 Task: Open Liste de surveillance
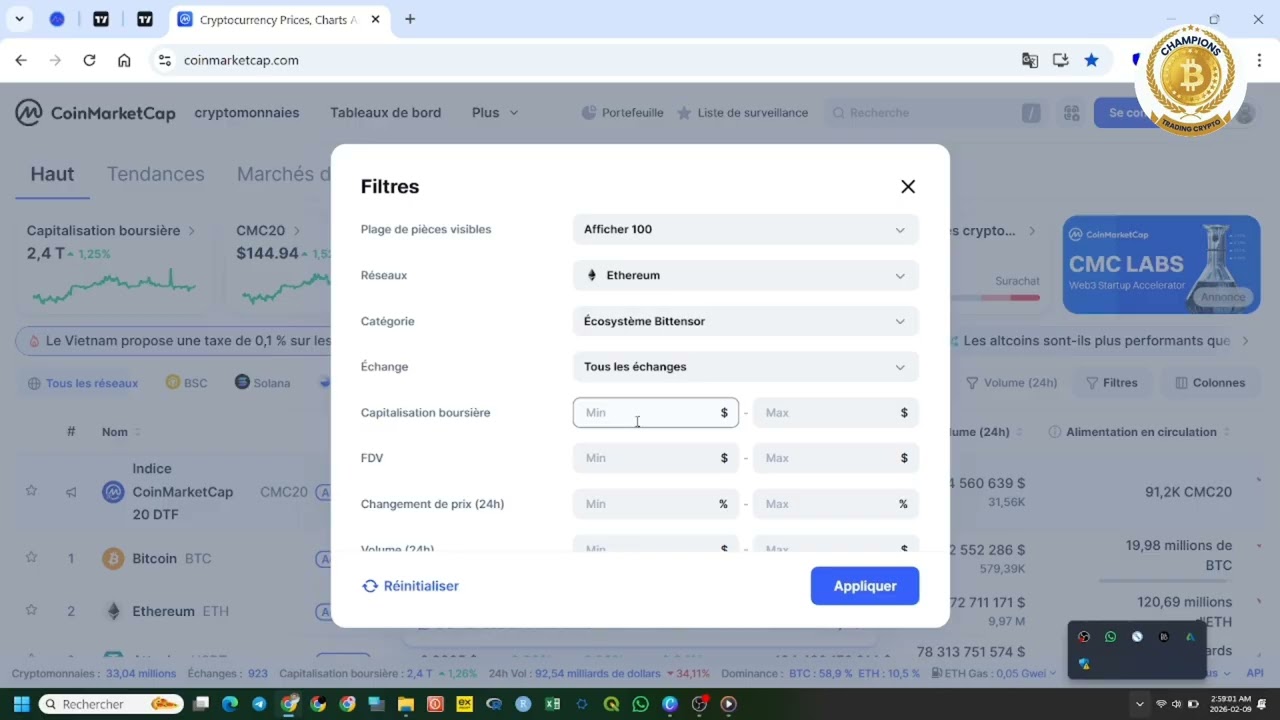tap(743, 113)
